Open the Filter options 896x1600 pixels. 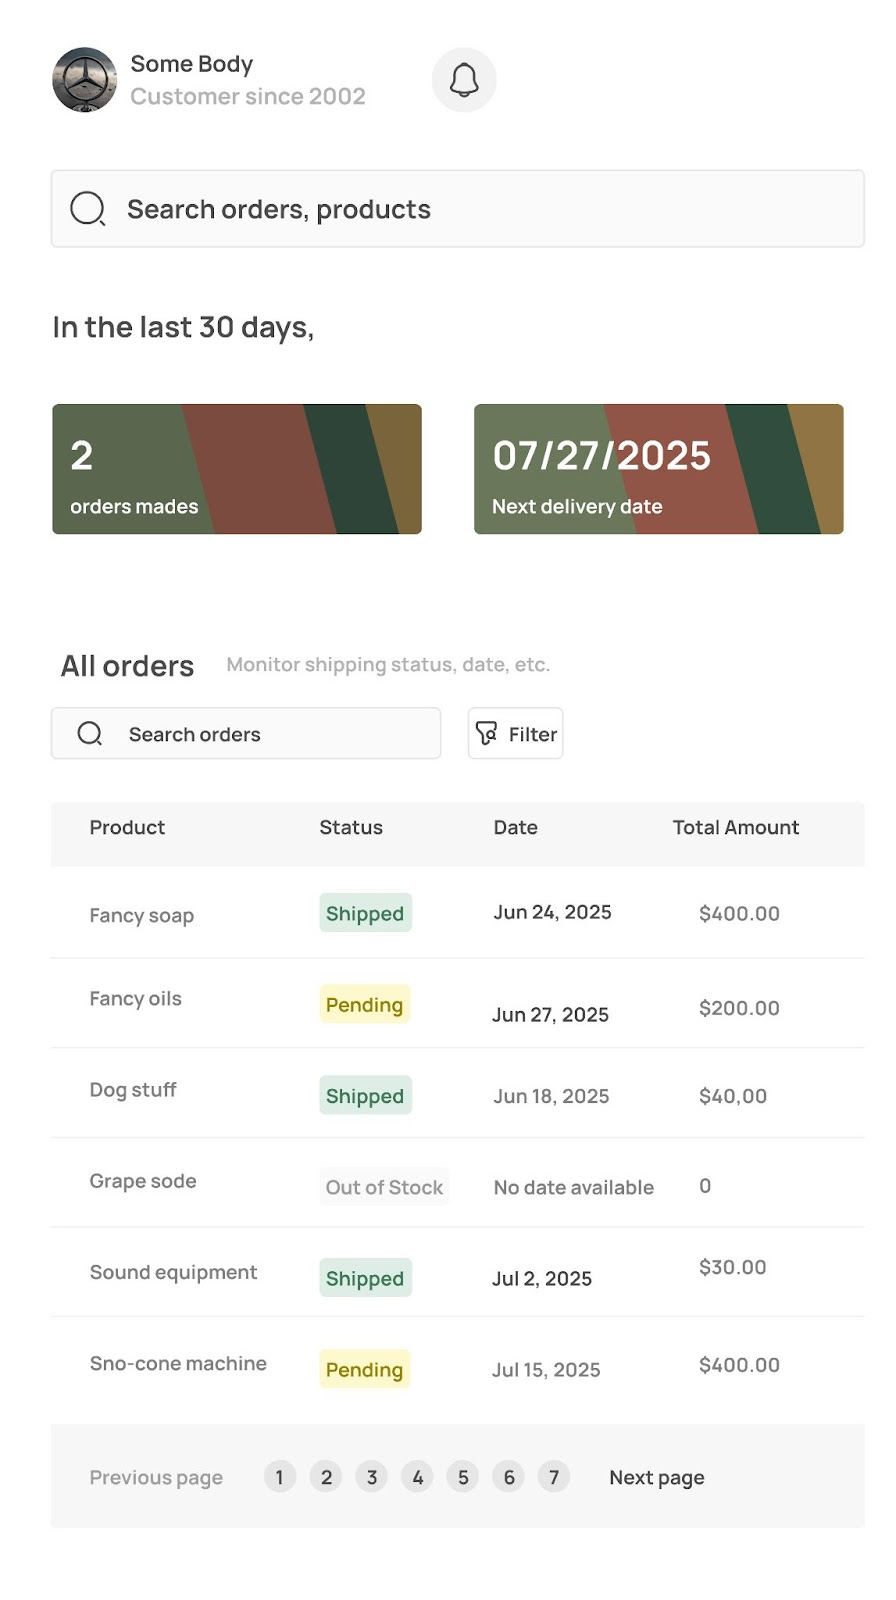coord(515,733)
